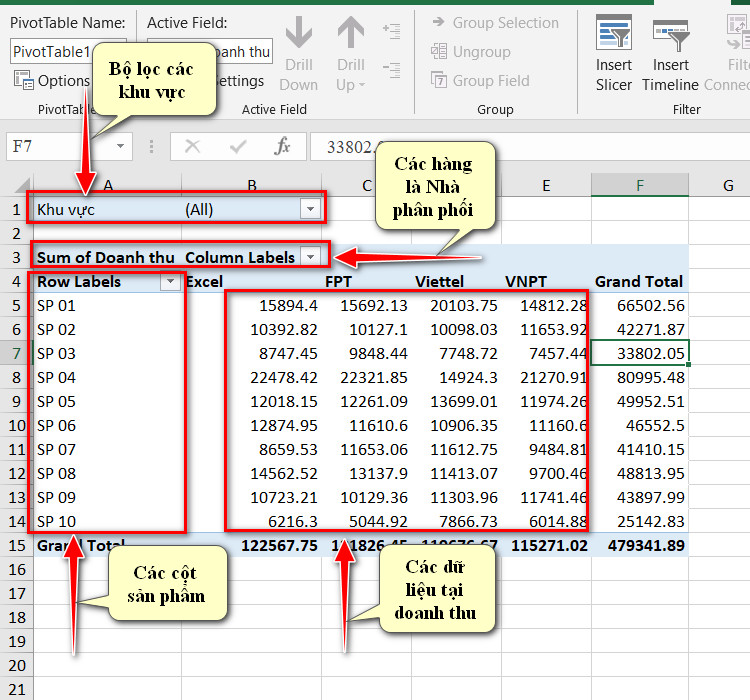This screenshot has height=700, width=750.
Task: Select row 20 header
Action: point(17,665)
